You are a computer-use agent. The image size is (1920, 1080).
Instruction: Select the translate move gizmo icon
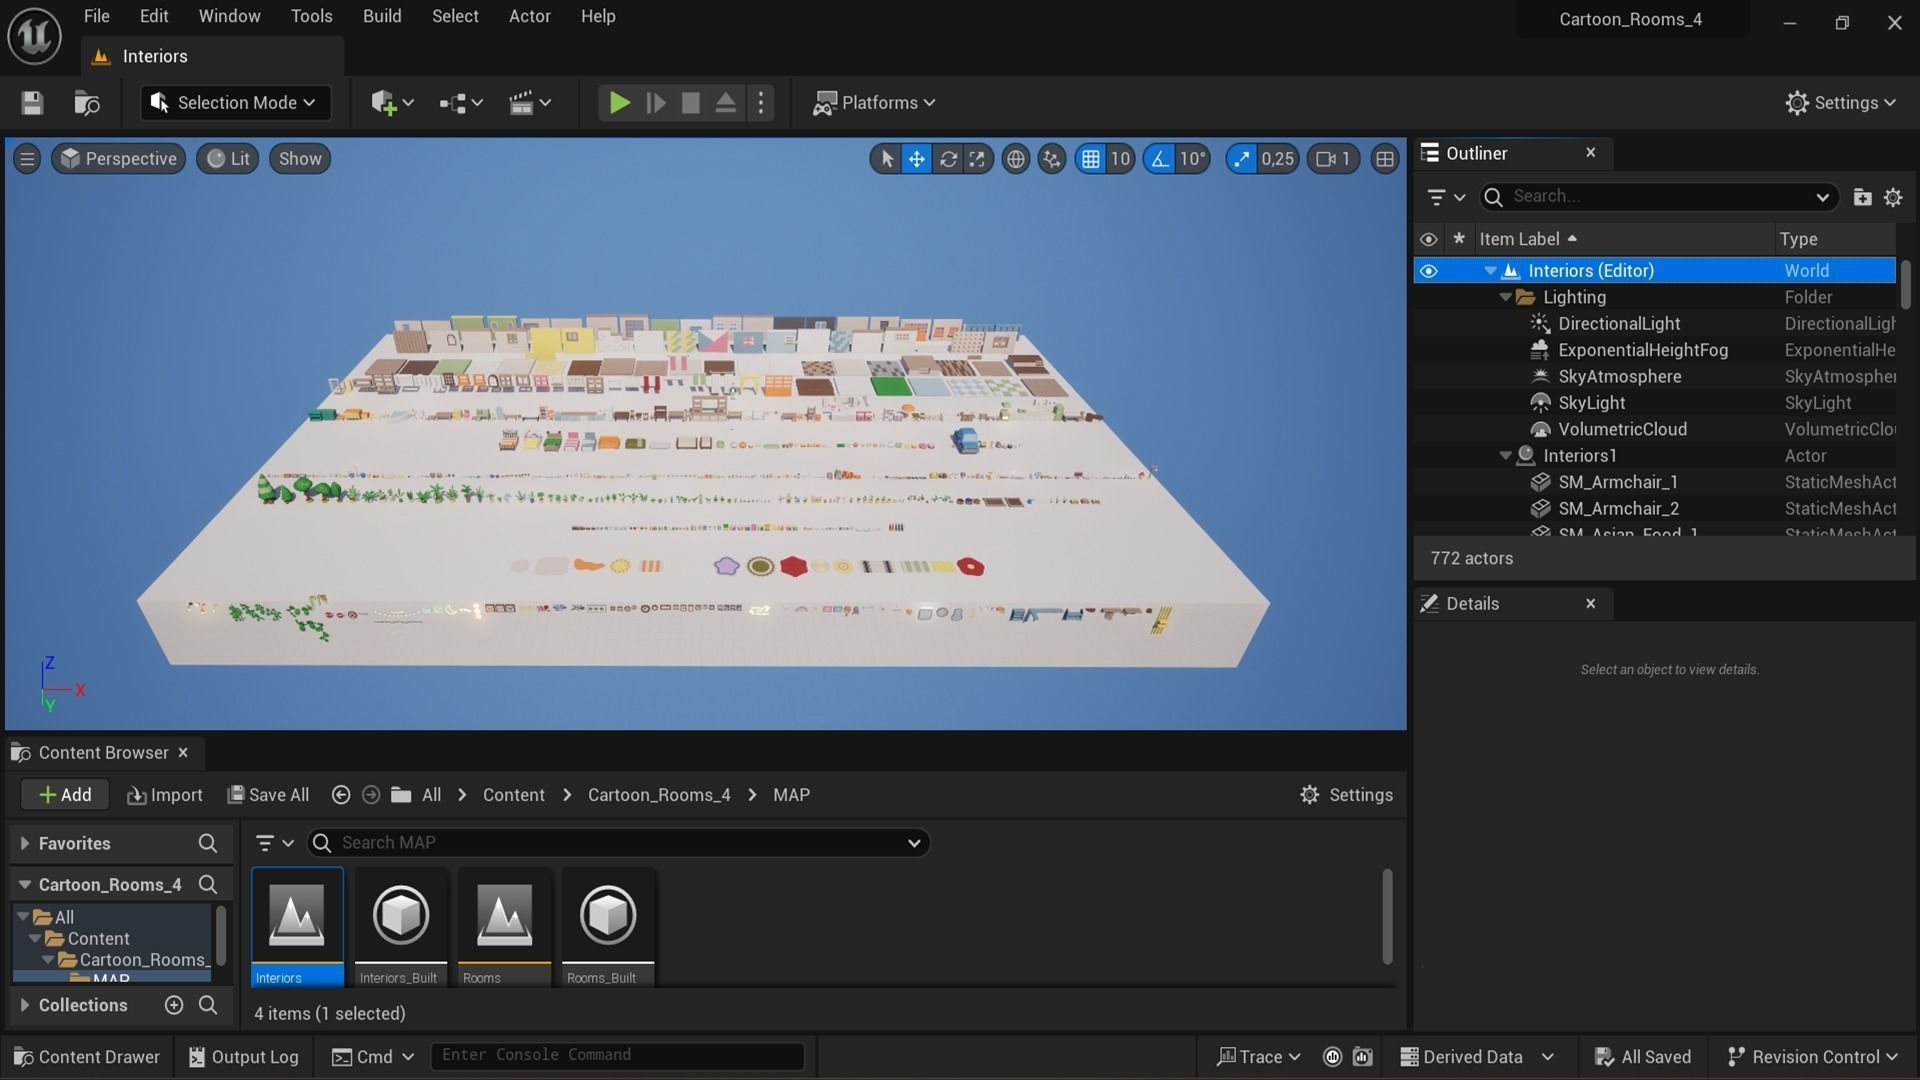tap(916, 159)
